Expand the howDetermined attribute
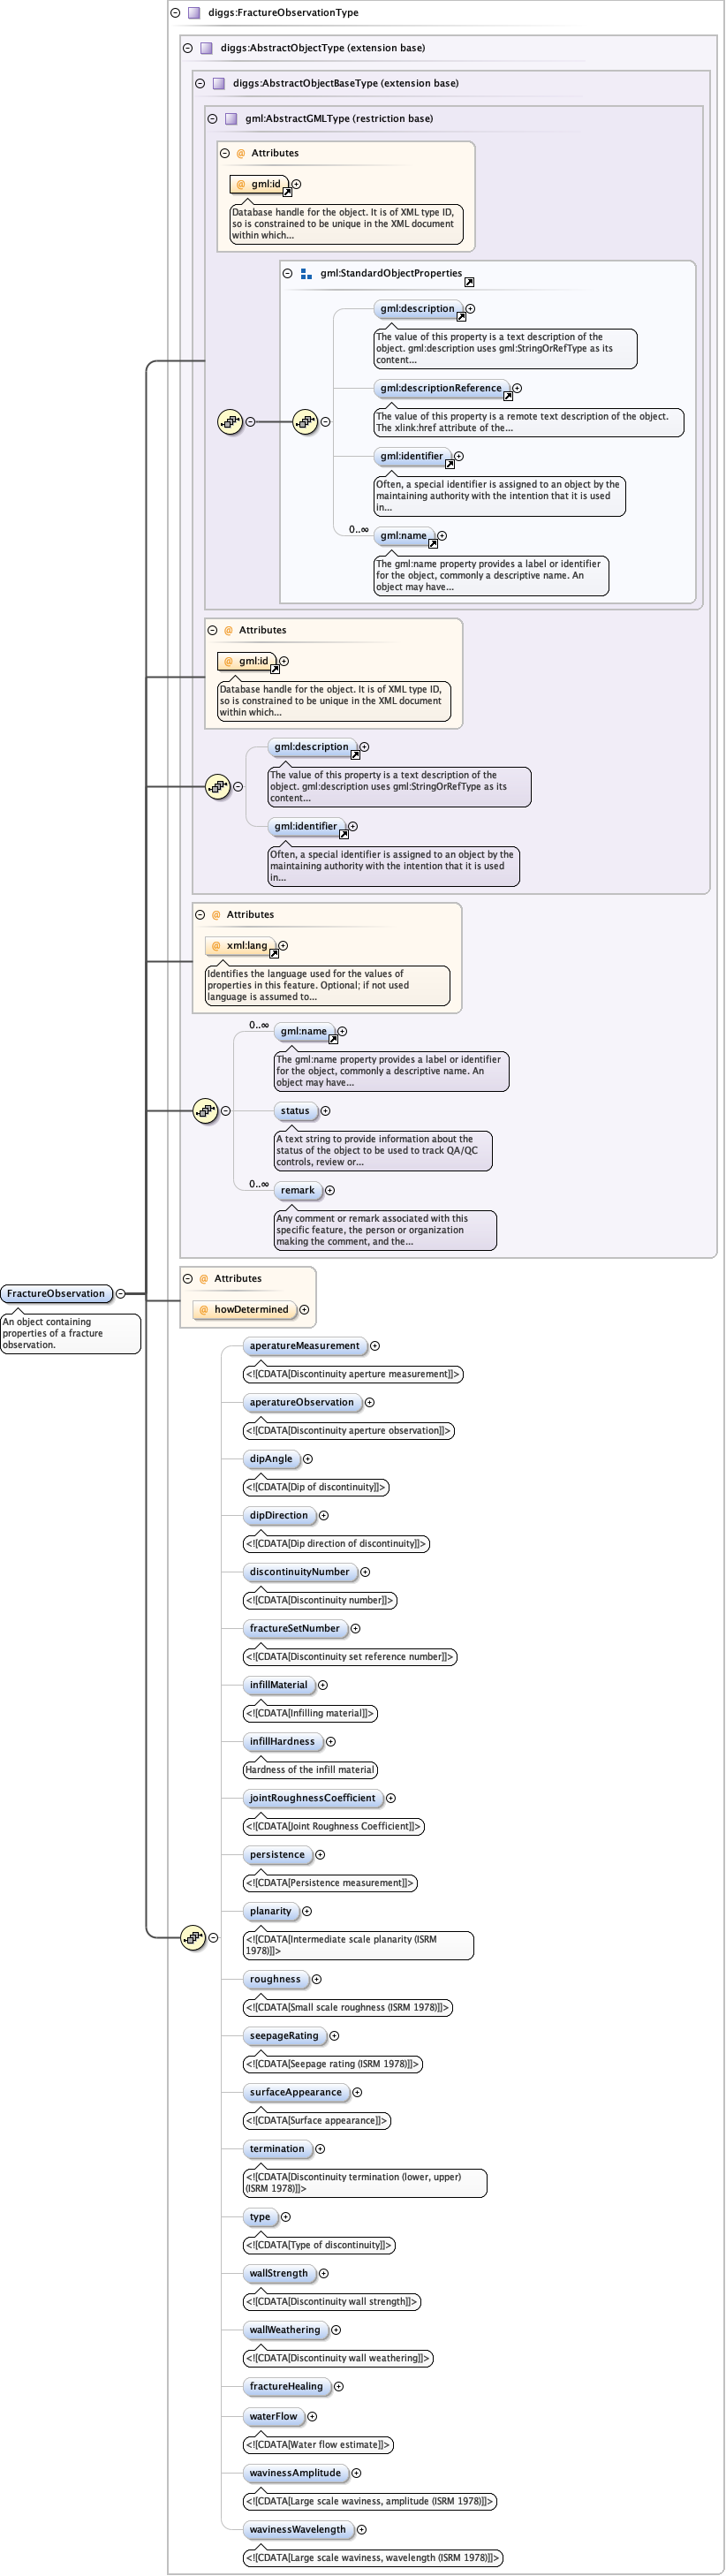 [x=304, y=1309]
